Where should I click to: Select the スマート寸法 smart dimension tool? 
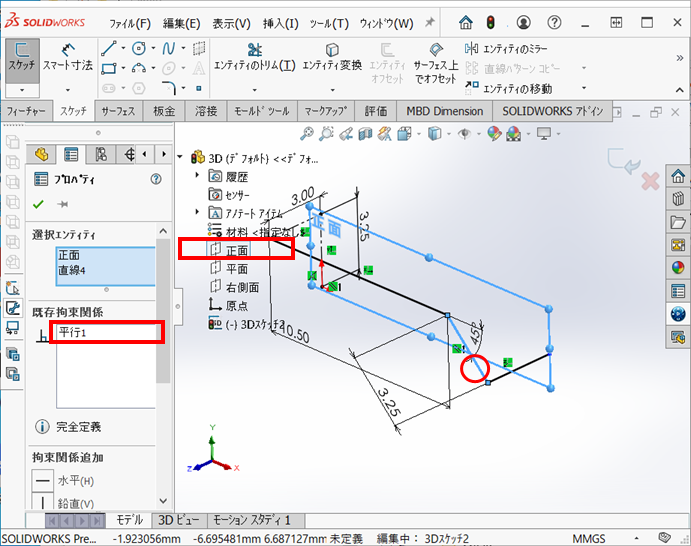pos(69,55)
